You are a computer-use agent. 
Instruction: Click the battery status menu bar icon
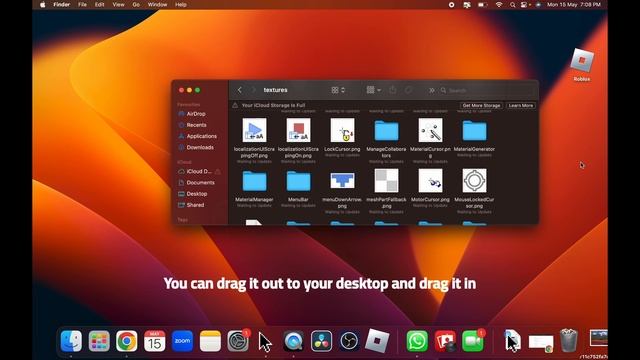click(483, 5)
